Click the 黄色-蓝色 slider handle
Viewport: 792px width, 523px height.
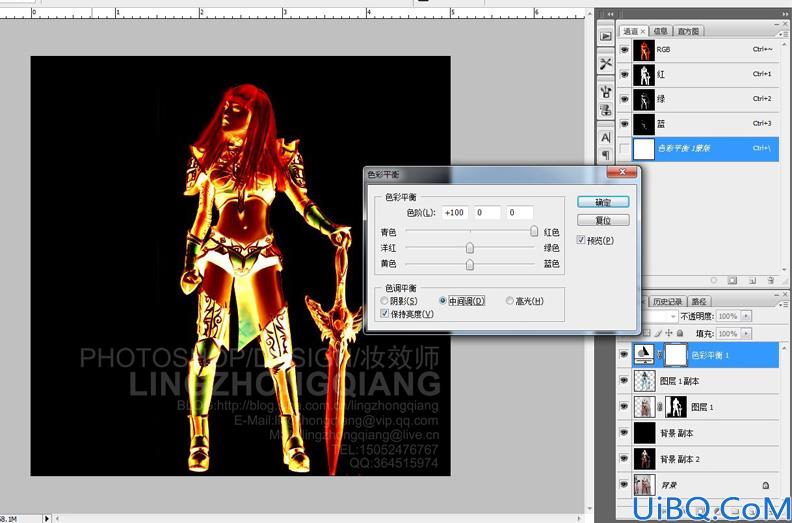(x=470, y=264)
